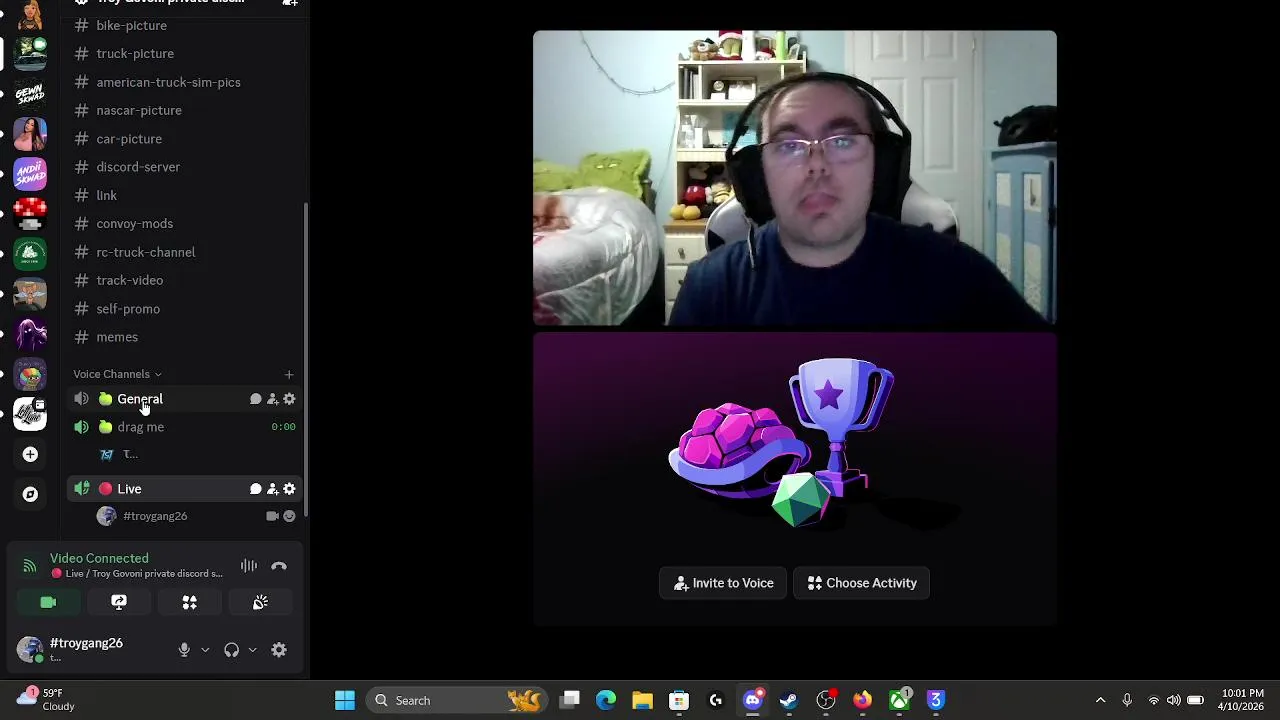Click the Video Connected status text

click(99, 558)
